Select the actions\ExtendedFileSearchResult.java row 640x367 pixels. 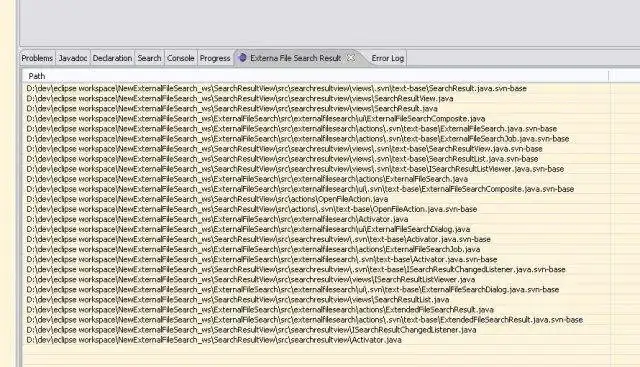coord(315,309)
